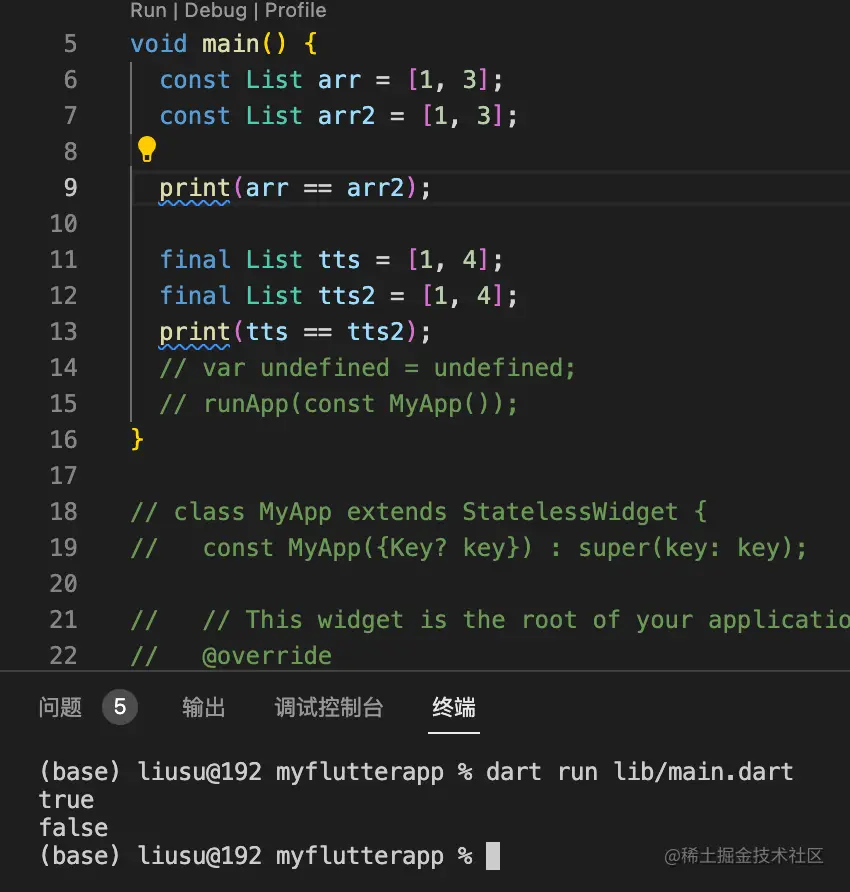Viewport: 850px width, 892px height.
Task: Click line number 9 in gutter
Action: point(71,188)
